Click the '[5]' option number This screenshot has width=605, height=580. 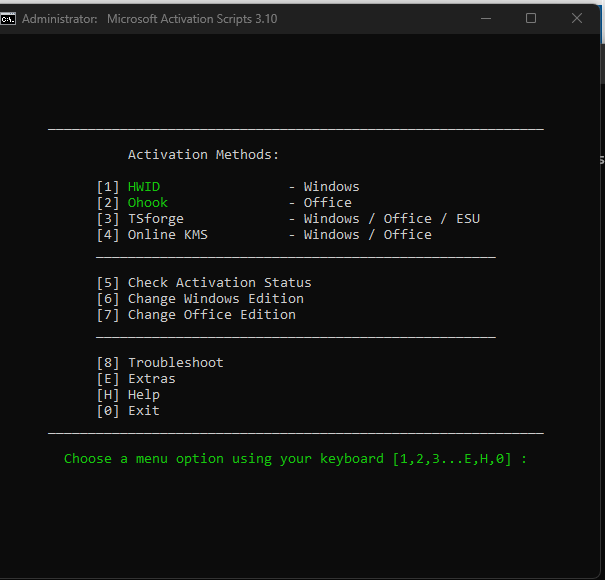coord(108,283)
